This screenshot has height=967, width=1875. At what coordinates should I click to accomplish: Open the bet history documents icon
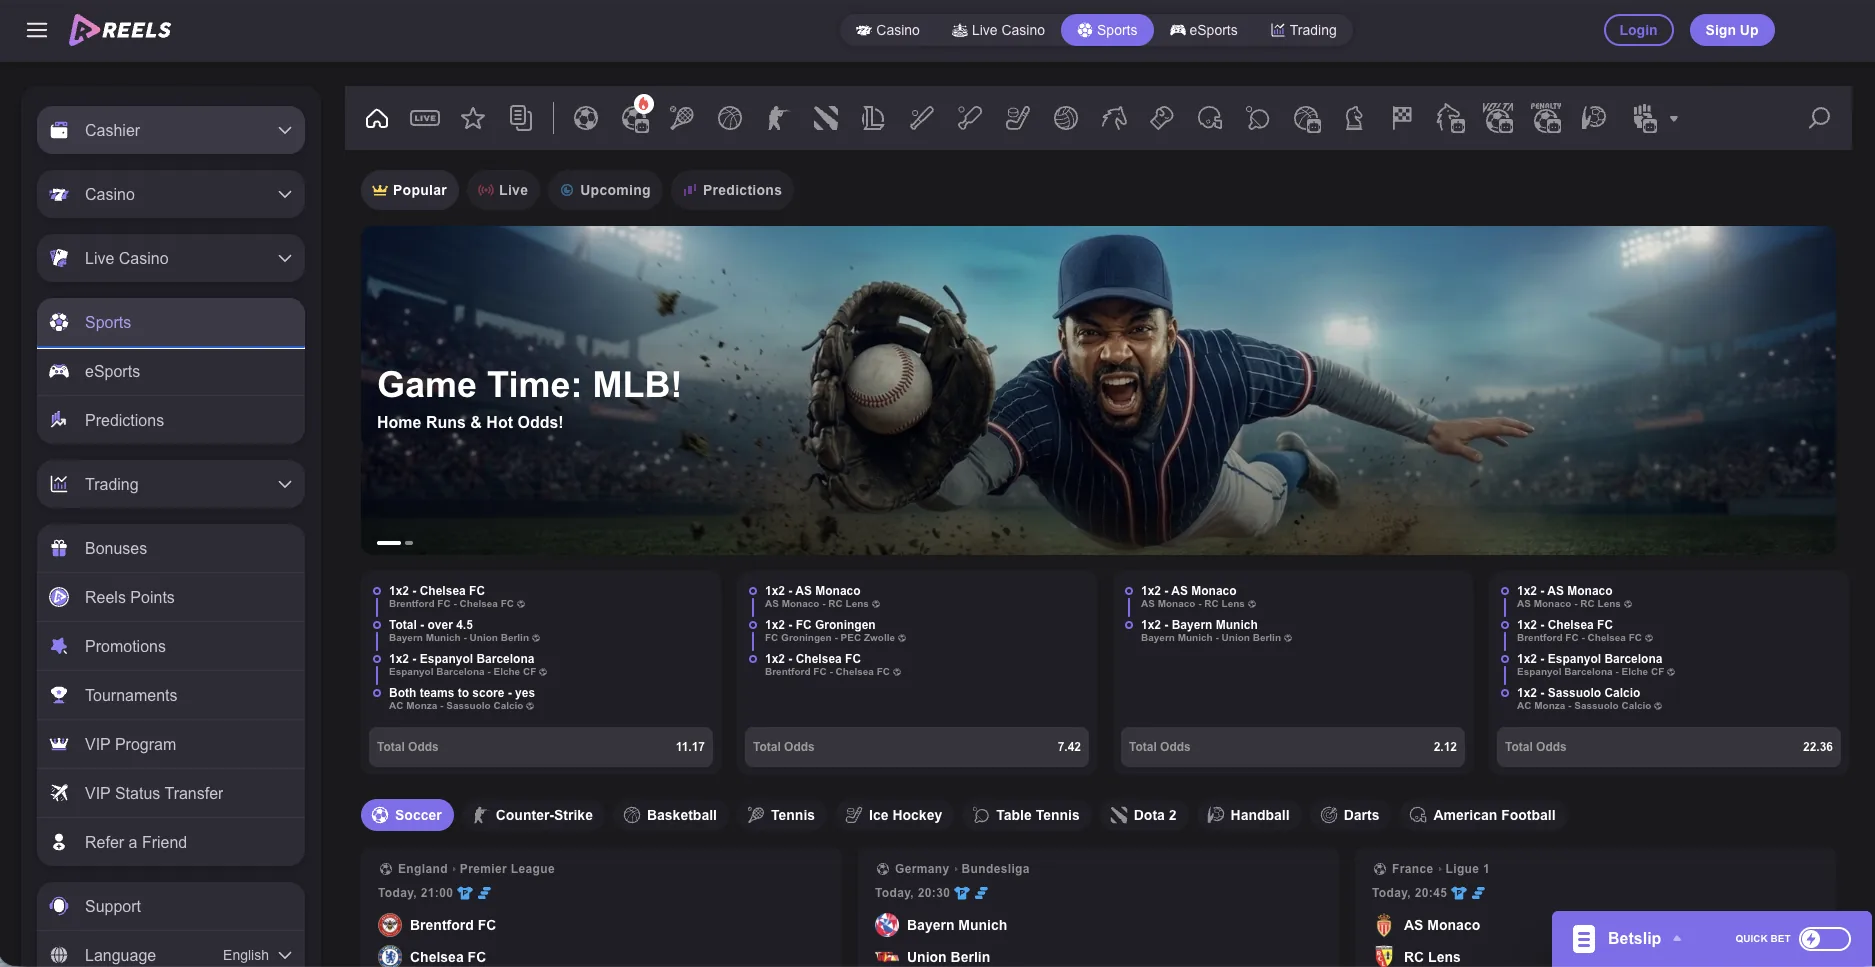(x=521, y=118)
